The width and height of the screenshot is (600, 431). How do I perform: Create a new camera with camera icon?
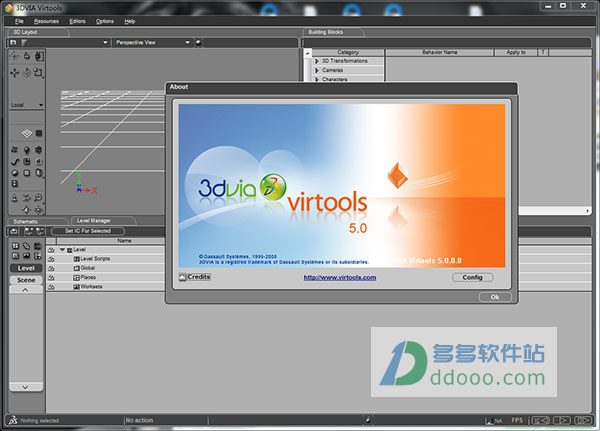15,150
